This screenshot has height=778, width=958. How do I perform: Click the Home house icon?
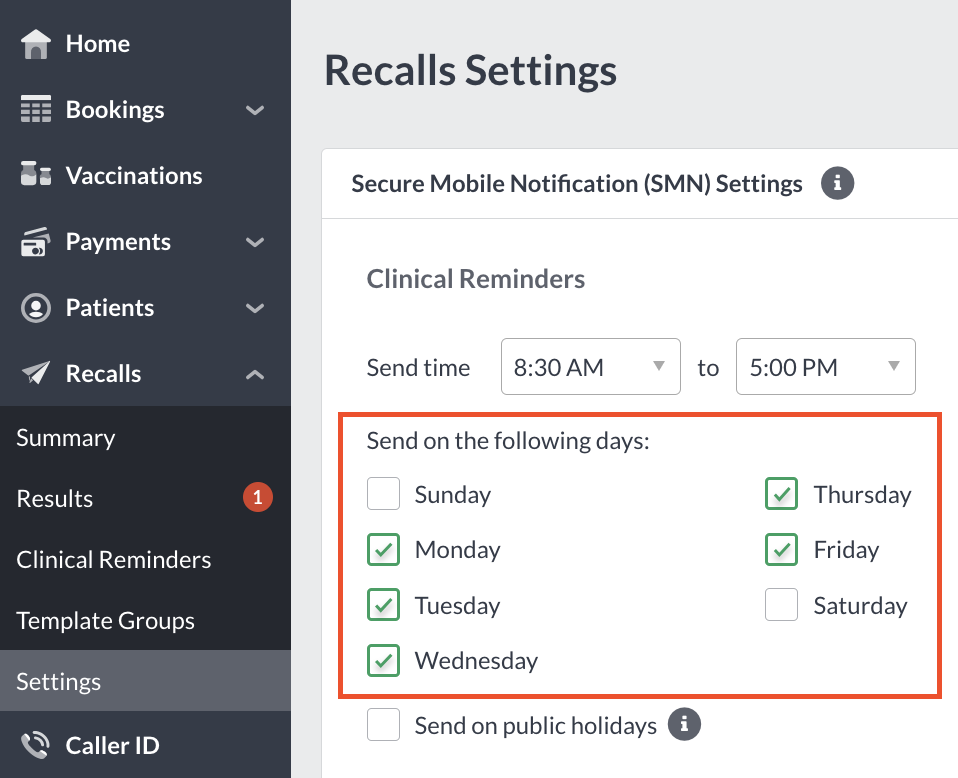pos(35,44)
